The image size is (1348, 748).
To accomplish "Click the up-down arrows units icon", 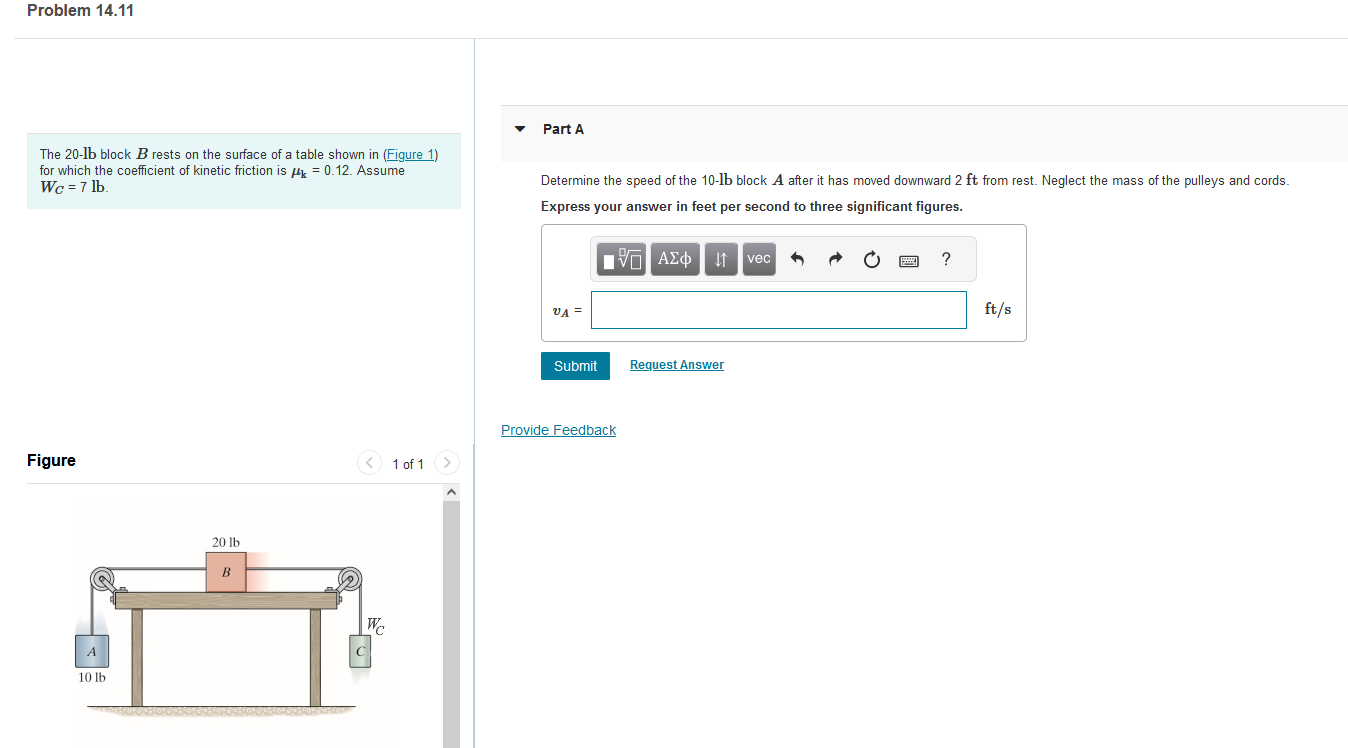I will [720, 258].
